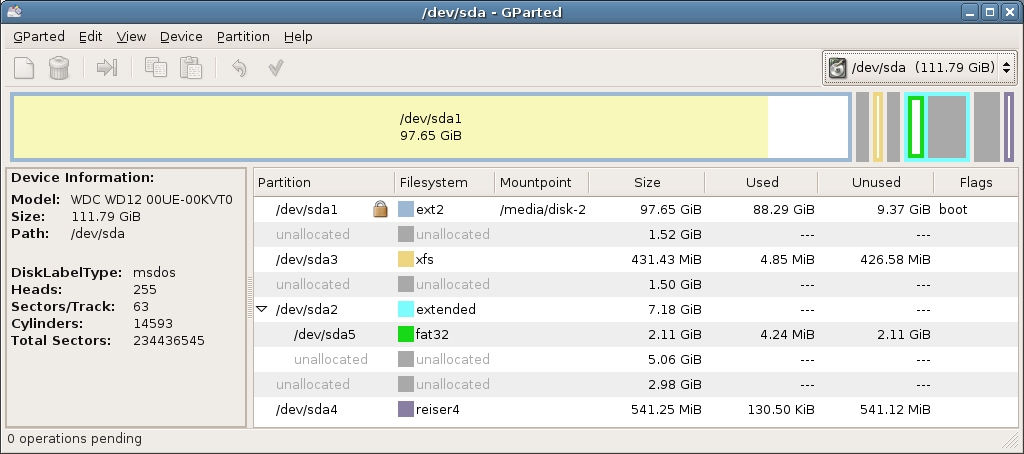
Task: Click the Apply all operations checkmark
Action: click(276, 67)
